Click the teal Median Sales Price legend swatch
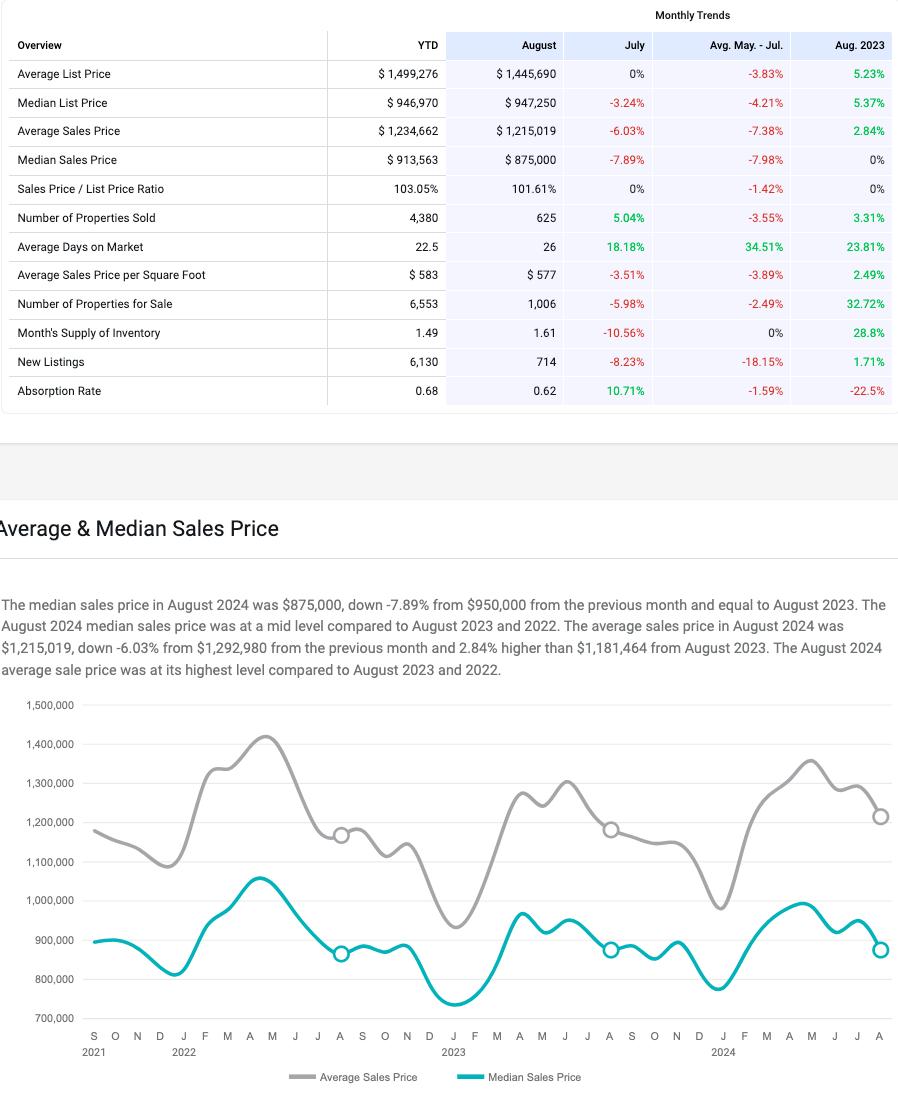Viewport: 898px width, 1098px height. (x=470, y=1077)
